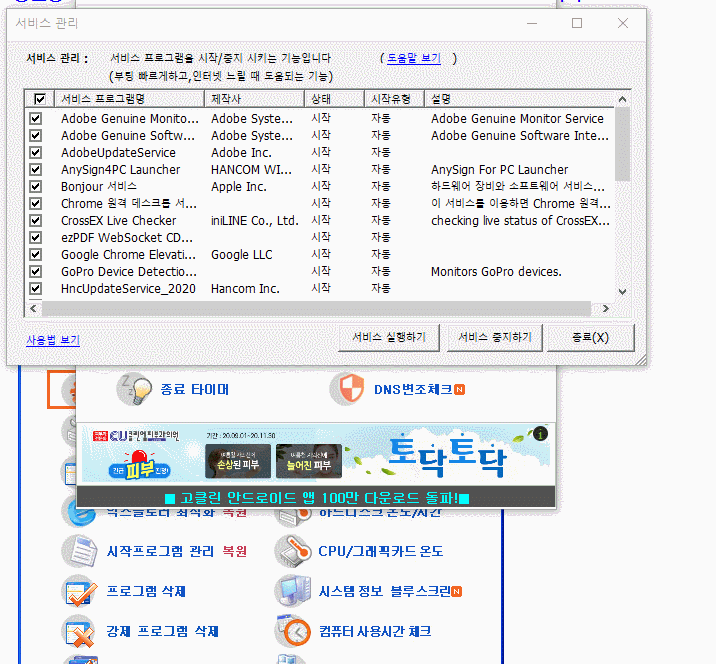Screen dimensions: 716x664
Task: Click 종료(X) button
Action: [x=590, y=337]
